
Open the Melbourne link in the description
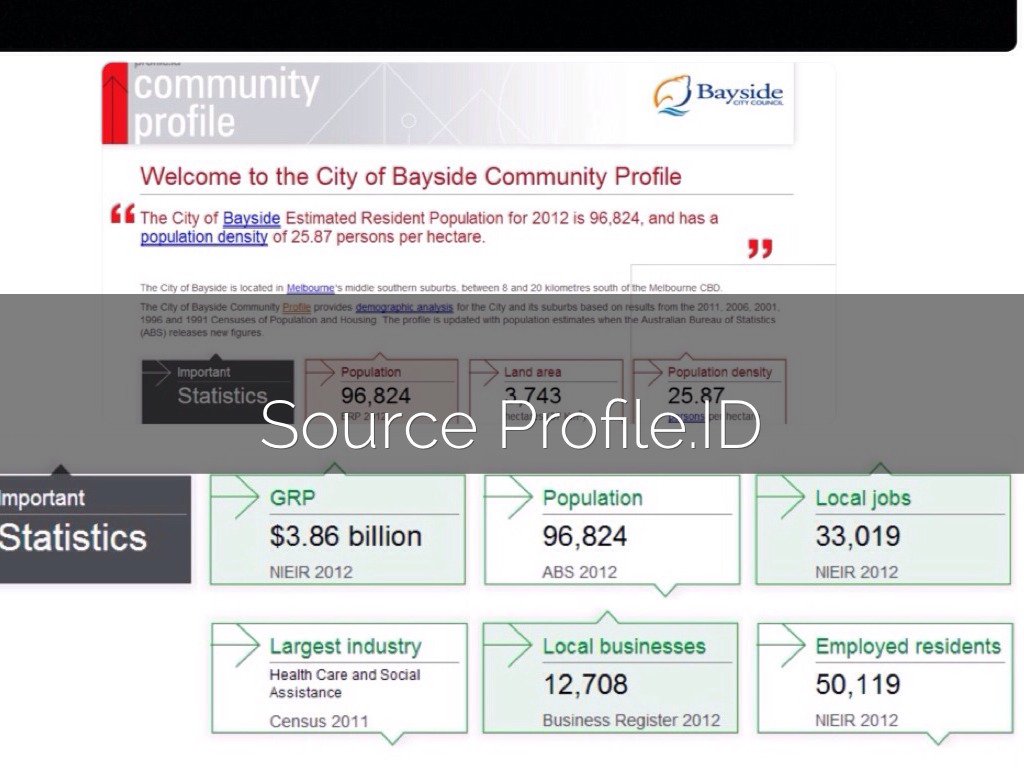click(x=309, y=288)
